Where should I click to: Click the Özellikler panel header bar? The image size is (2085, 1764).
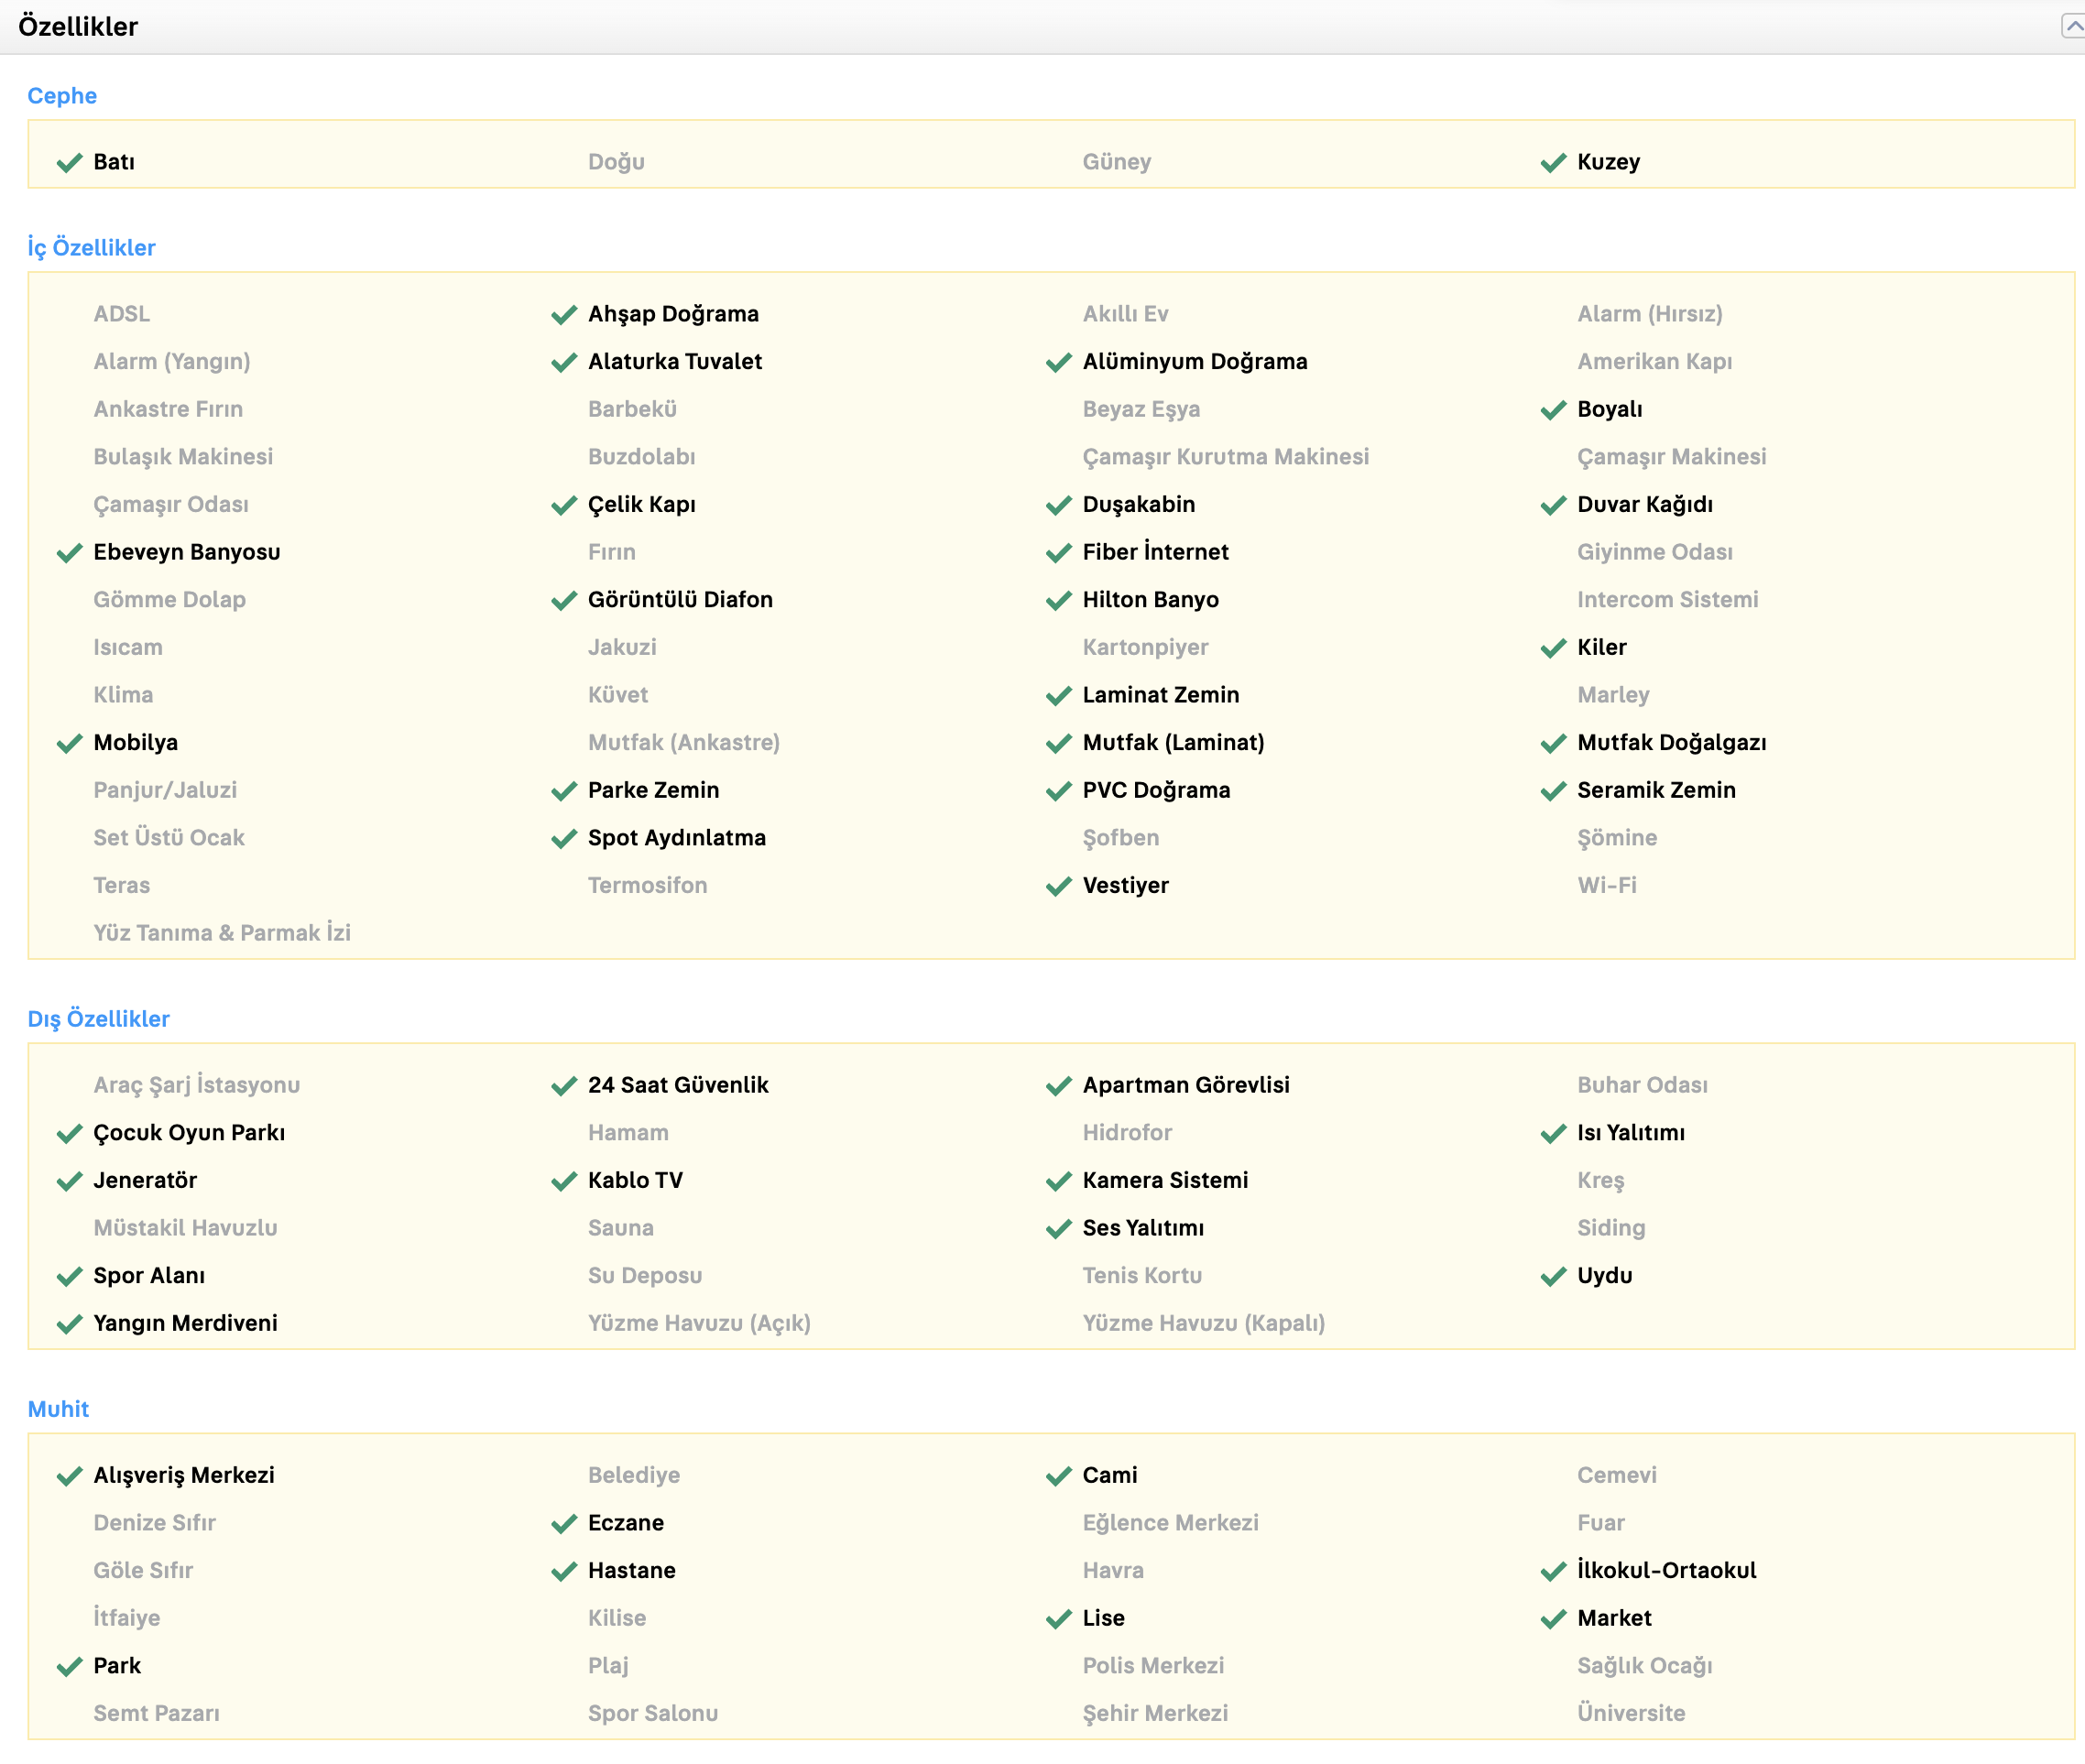(x=1000, y=27)
